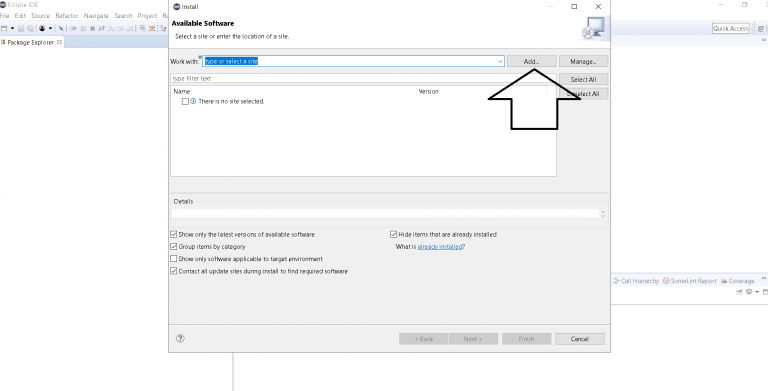The width and height of the screenshot is (768, 391).
Task: Click the Details scroll stepper arrows
Action: 603,214
